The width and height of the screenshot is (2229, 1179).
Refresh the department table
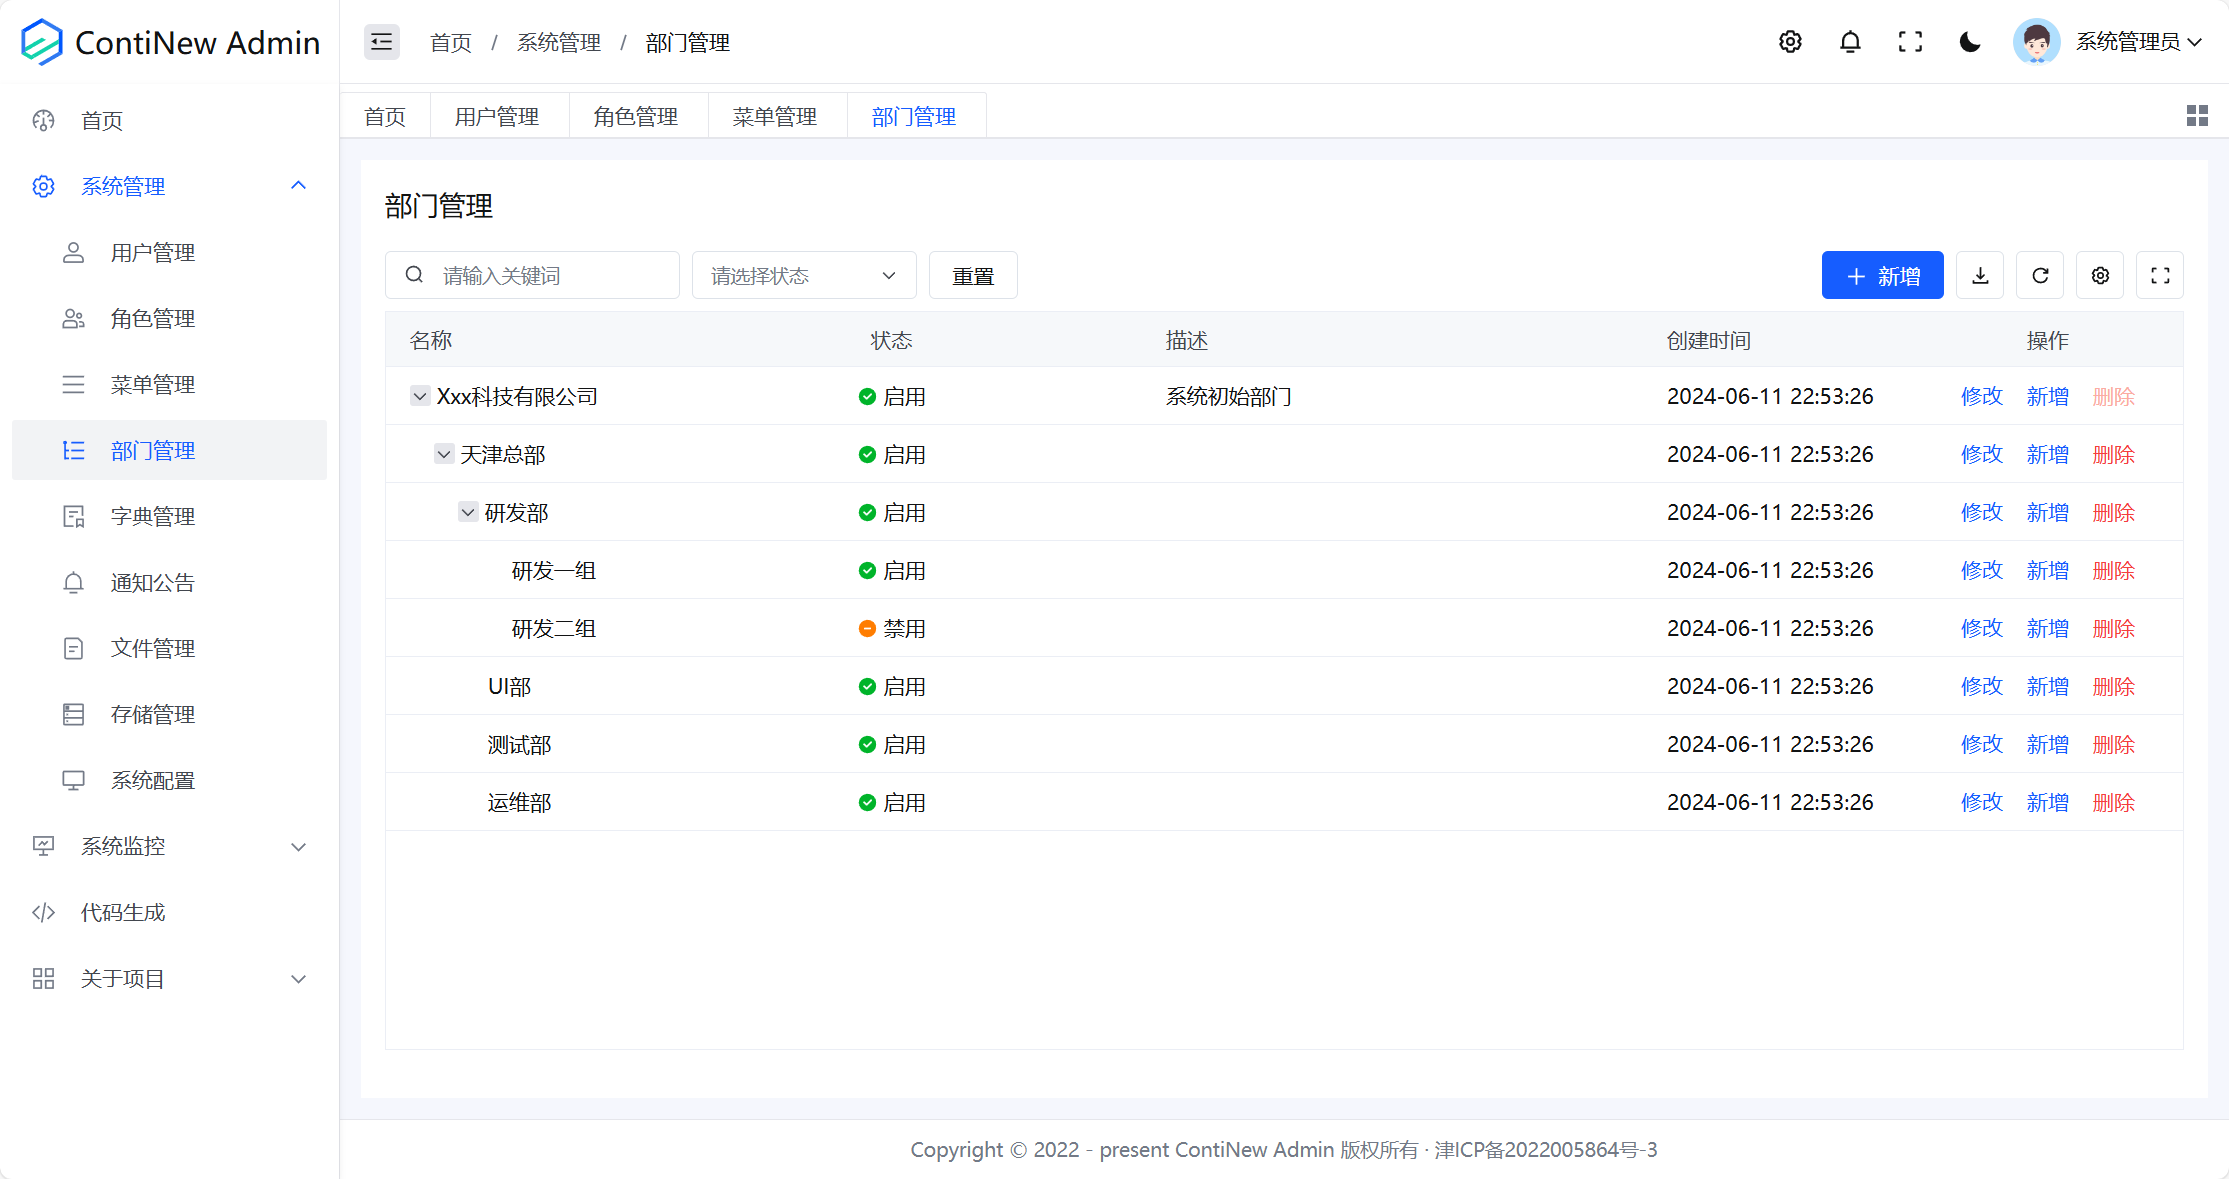tap(2040, 275)
